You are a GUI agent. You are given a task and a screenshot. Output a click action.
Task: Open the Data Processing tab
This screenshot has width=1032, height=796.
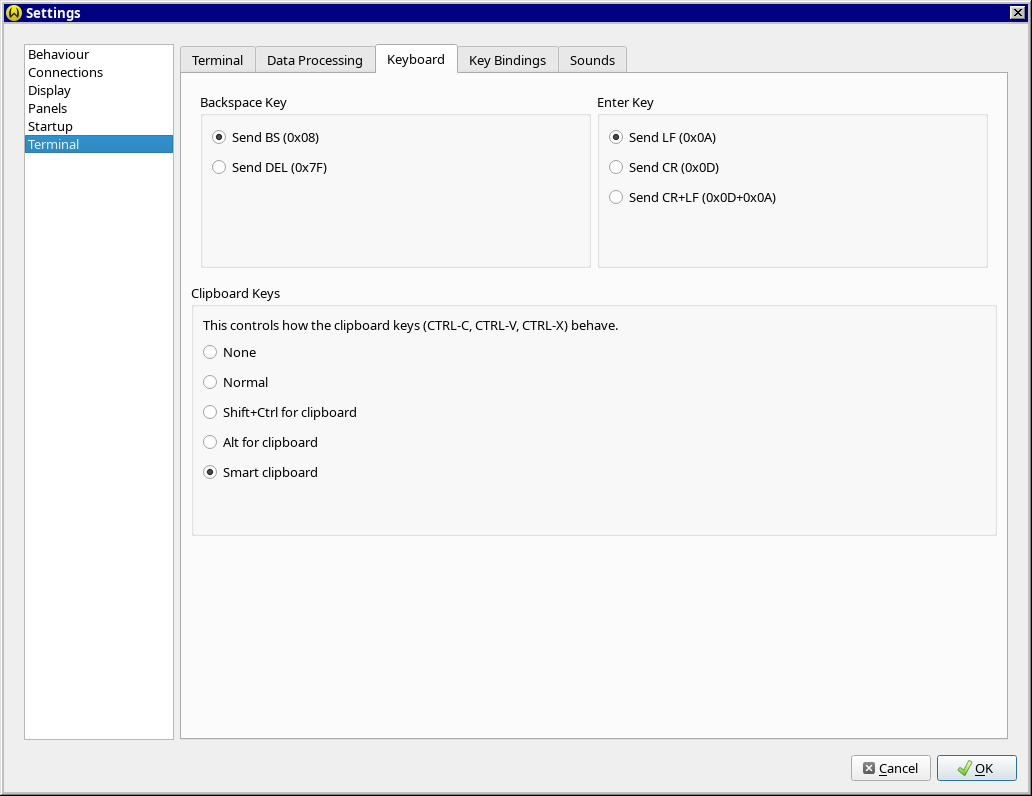[x=314, y=60]
